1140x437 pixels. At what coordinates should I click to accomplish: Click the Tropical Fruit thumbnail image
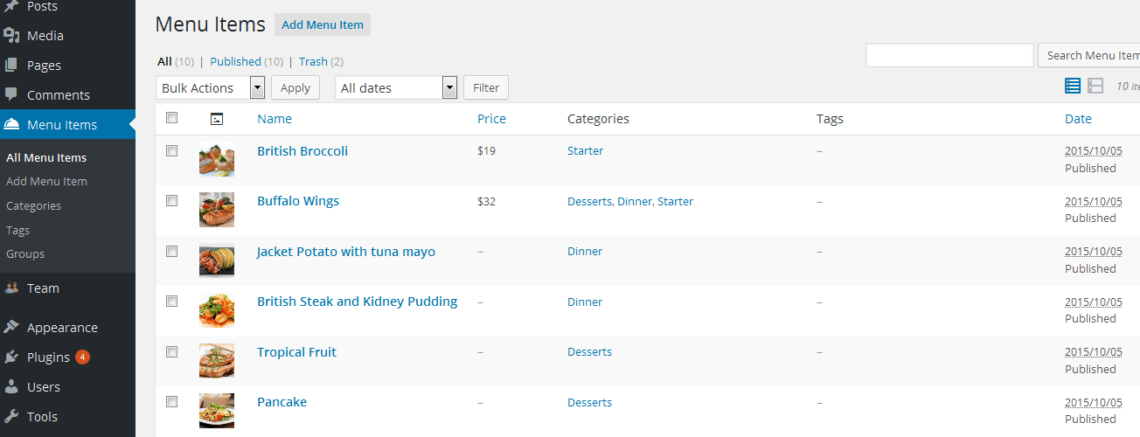click(x=217, y=360)
